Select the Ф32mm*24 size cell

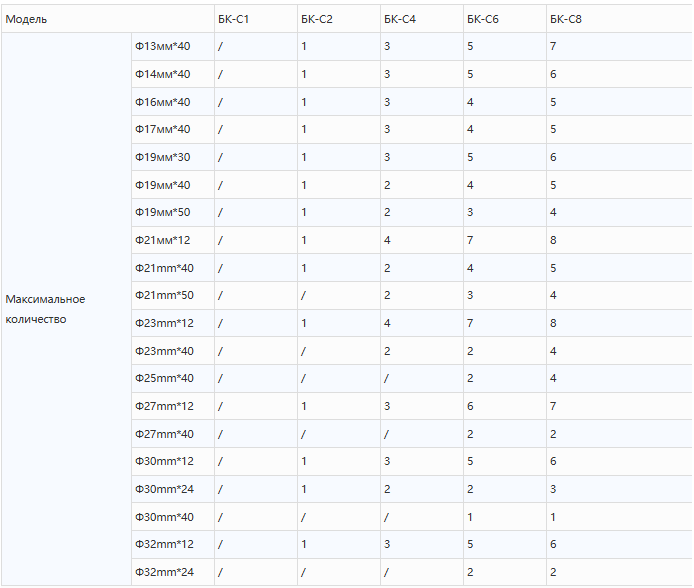click(162, 572)
